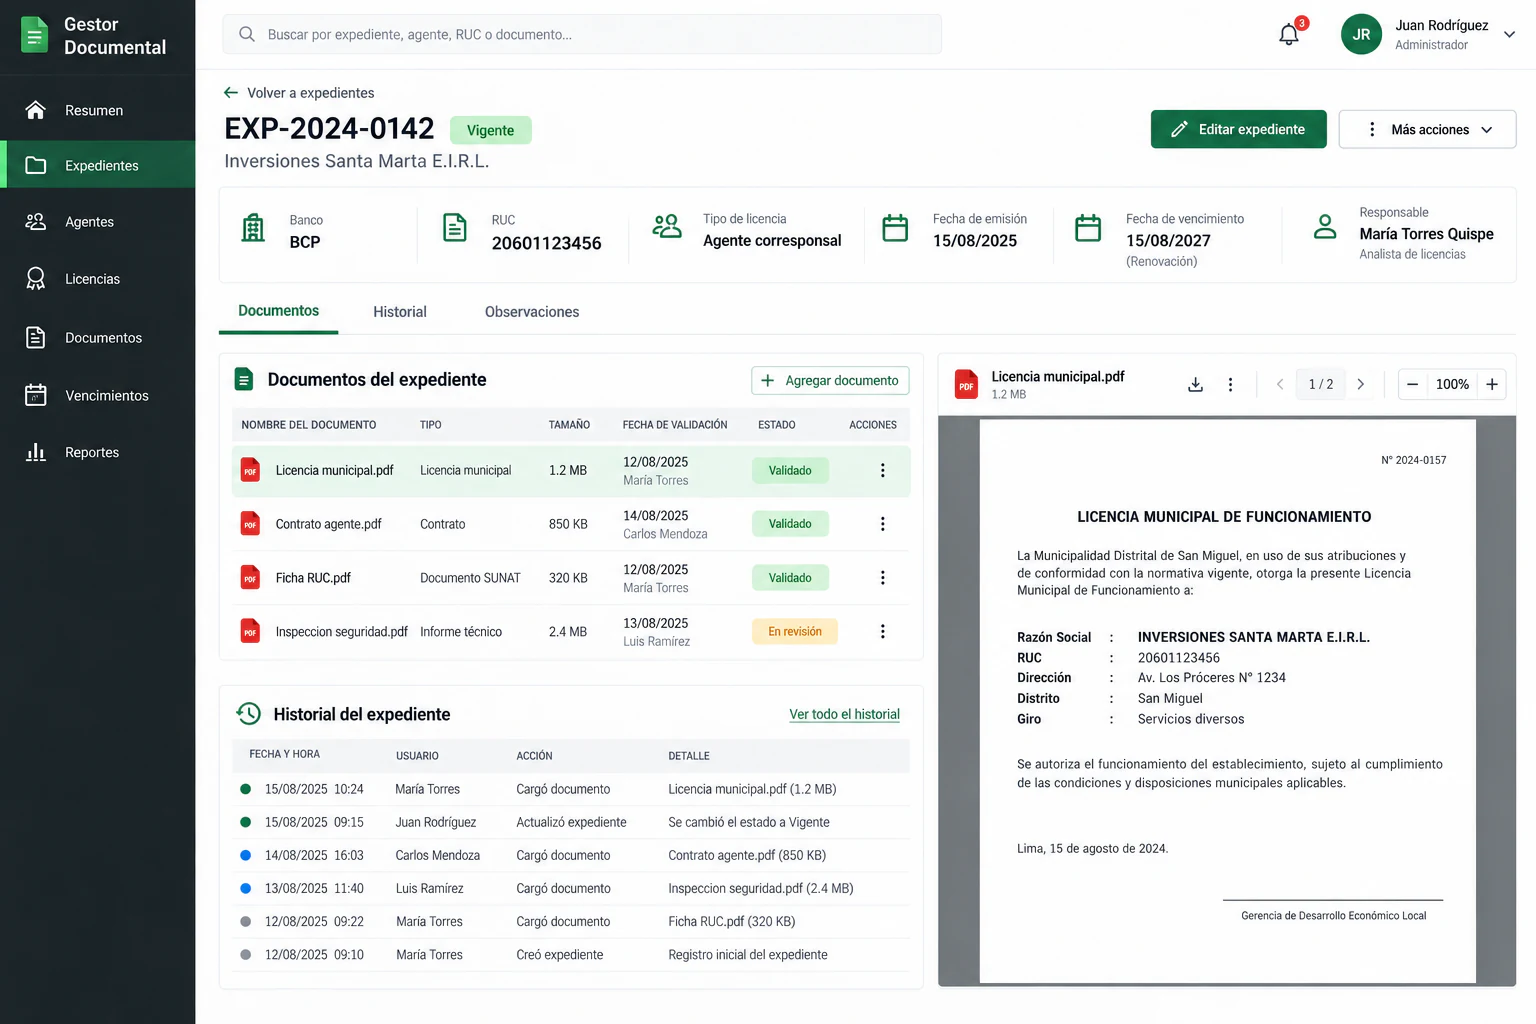Click the Gestor Documental logo icon

coord(34,35)
